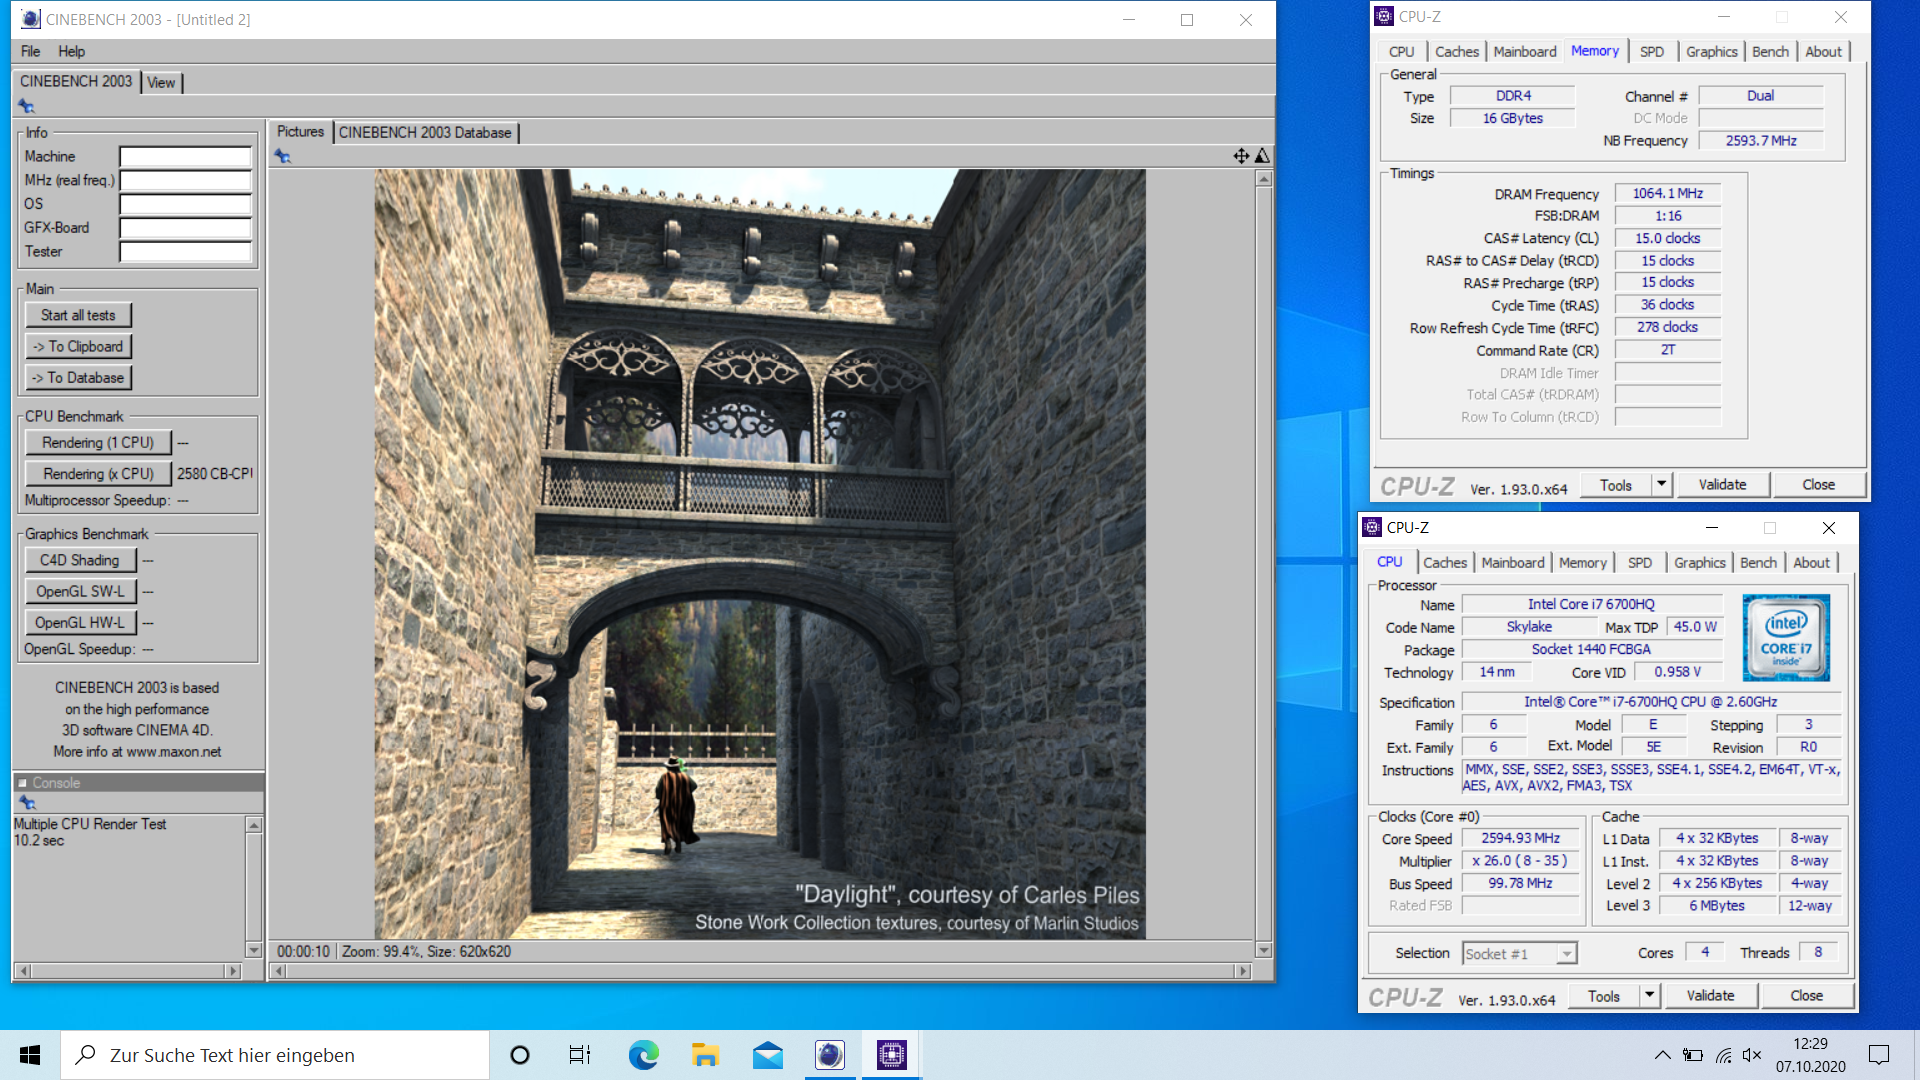Open SPD tab in upper CPU-Z window
Image resolution: width=1920 pixels, height=1080 pixels.
pyautogui.click(x=1652, y=52)
